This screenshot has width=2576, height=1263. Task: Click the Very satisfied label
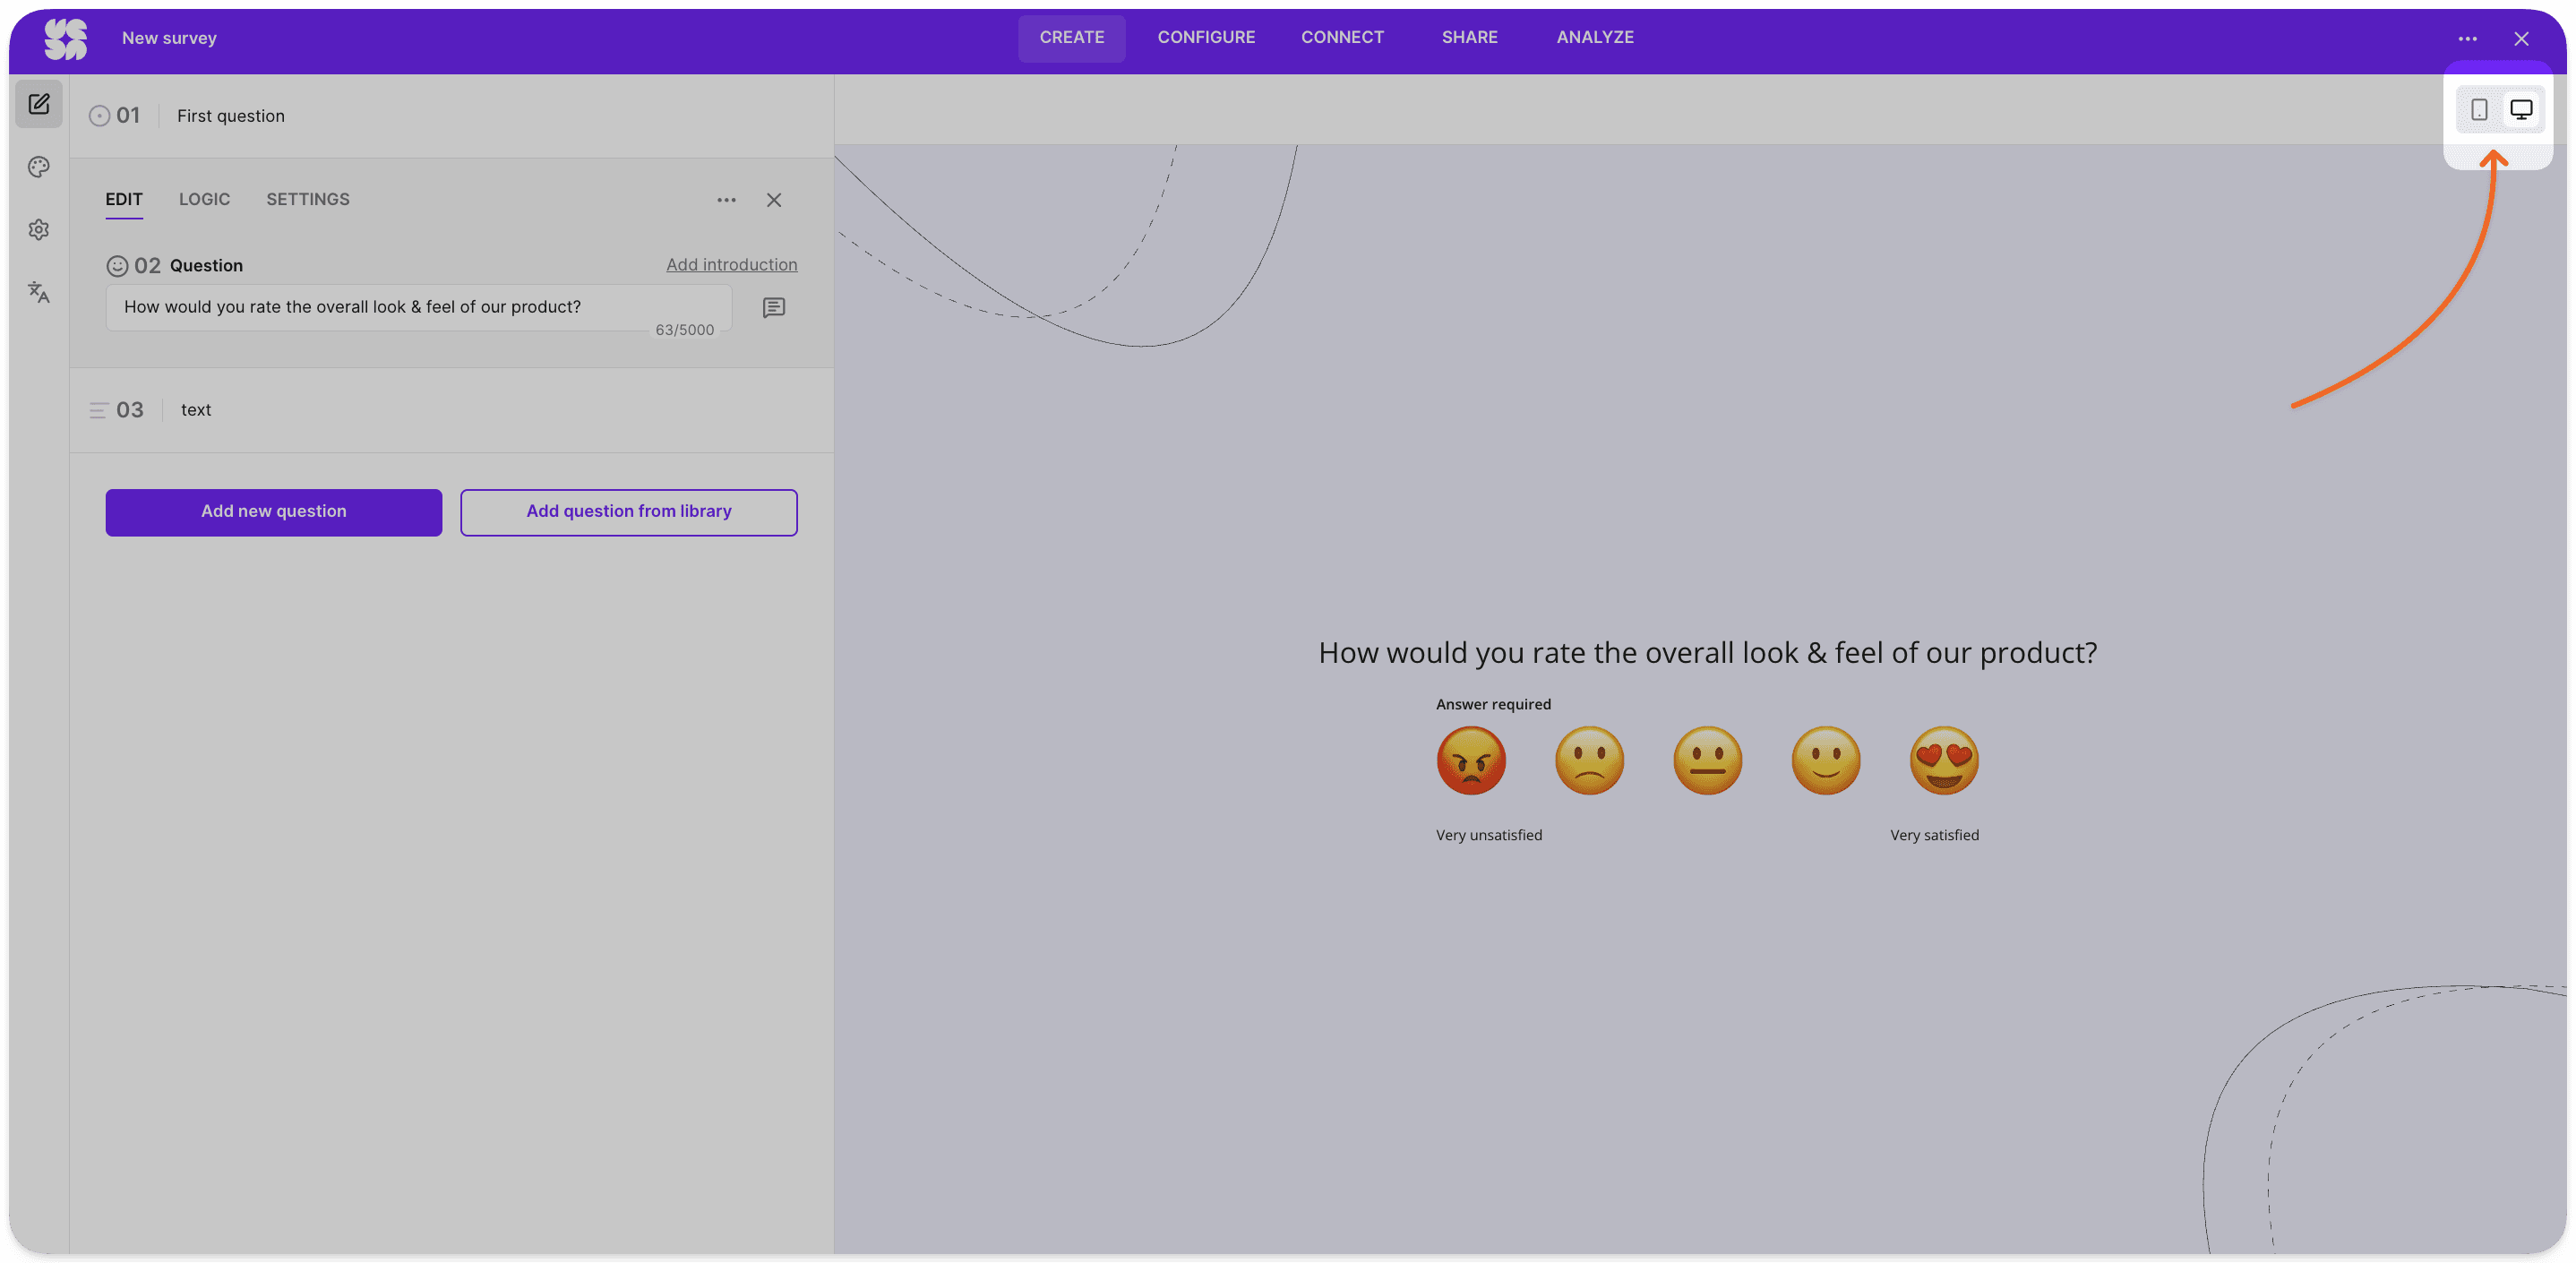[1933, 835]
